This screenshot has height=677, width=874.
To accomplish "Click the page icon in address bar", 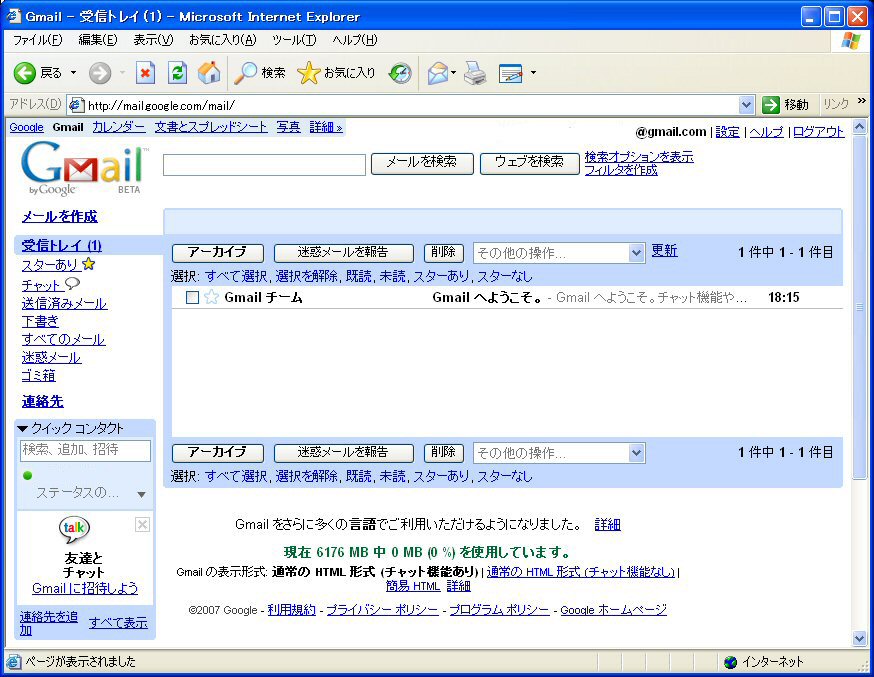I will tap(76, 105).
